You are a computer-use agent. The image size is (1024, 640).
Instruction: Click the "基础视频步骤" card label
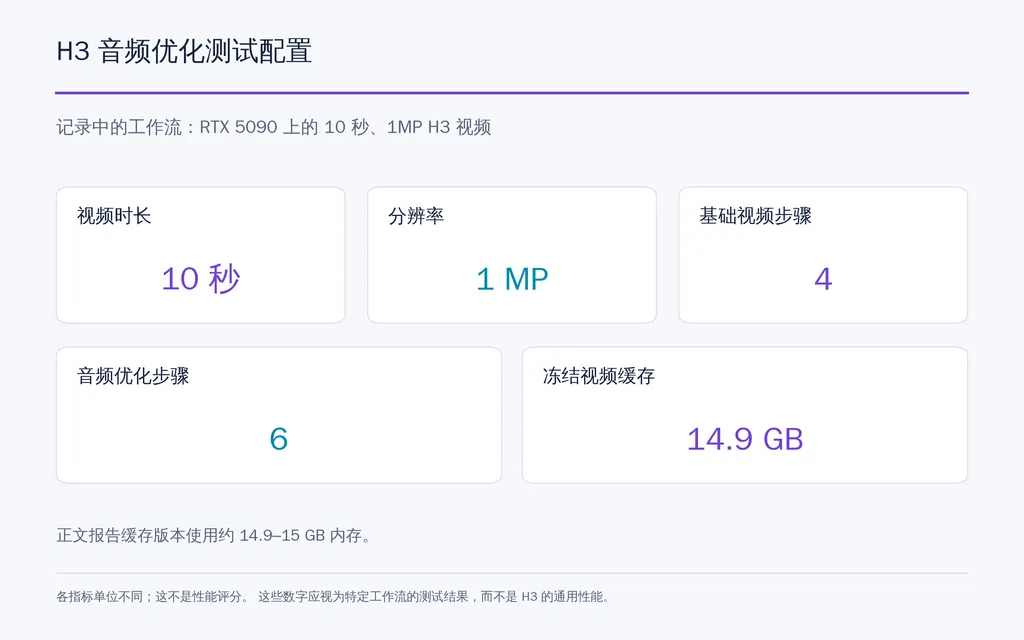pos(756,216)
